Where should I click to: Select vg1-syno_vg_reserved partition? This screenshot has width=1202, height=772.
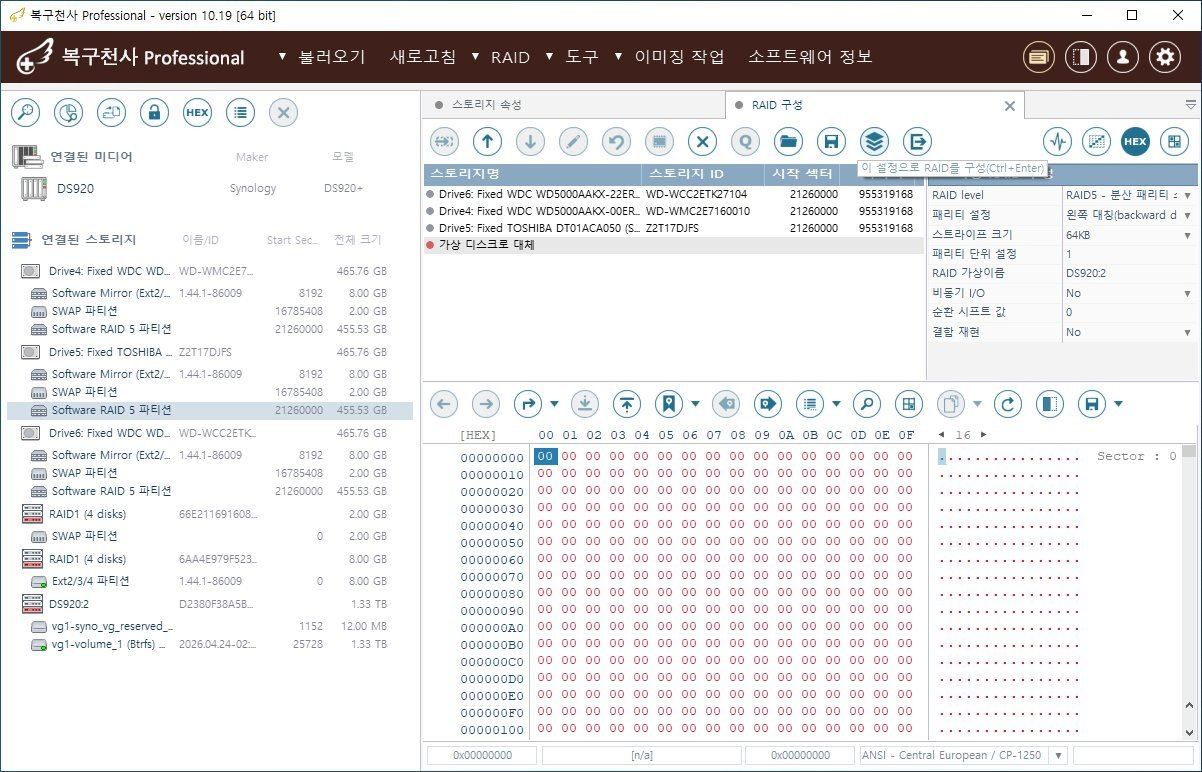[x=209, y=626]
